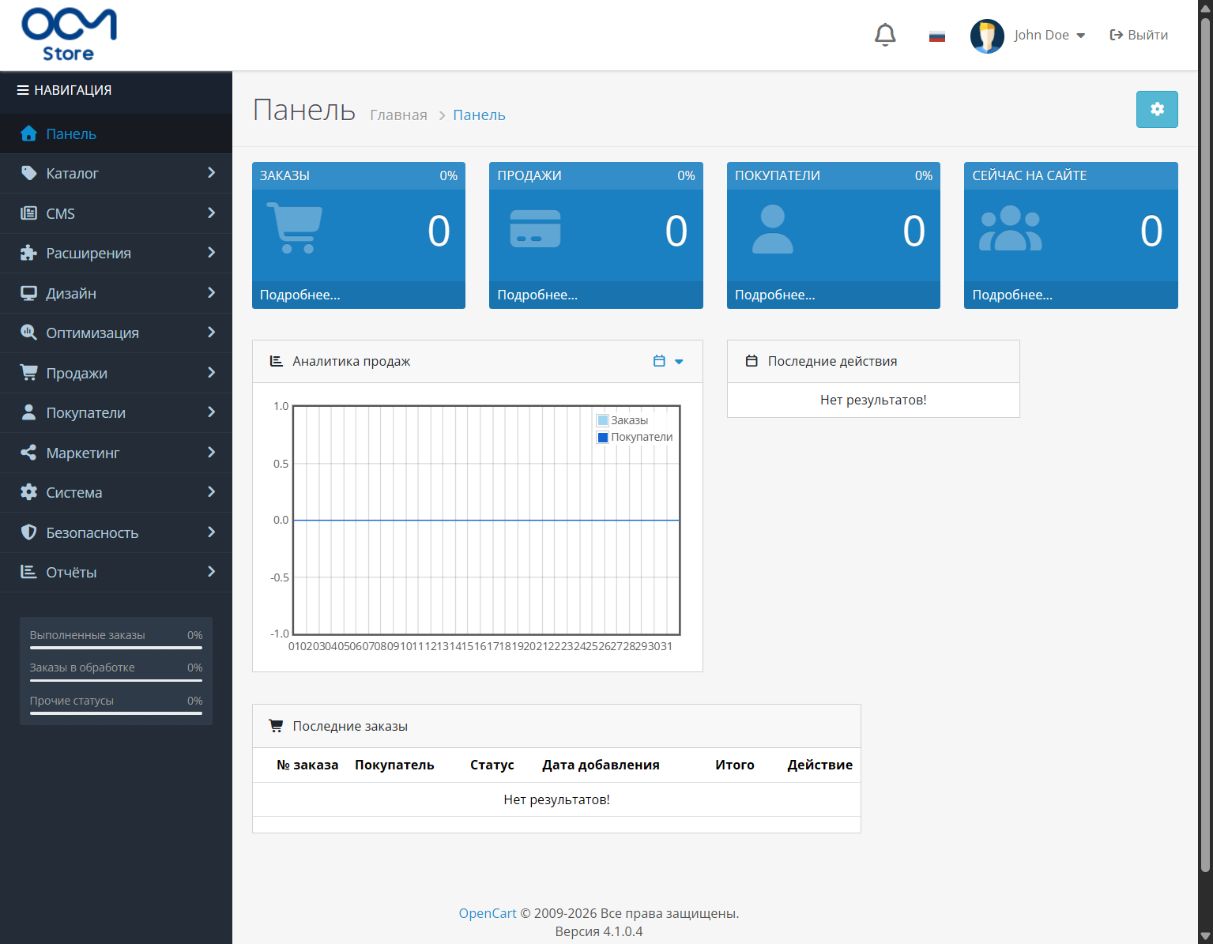Open the Дизайн sidebar menu item
1213x944 pixels.
(x=116, y=293)
